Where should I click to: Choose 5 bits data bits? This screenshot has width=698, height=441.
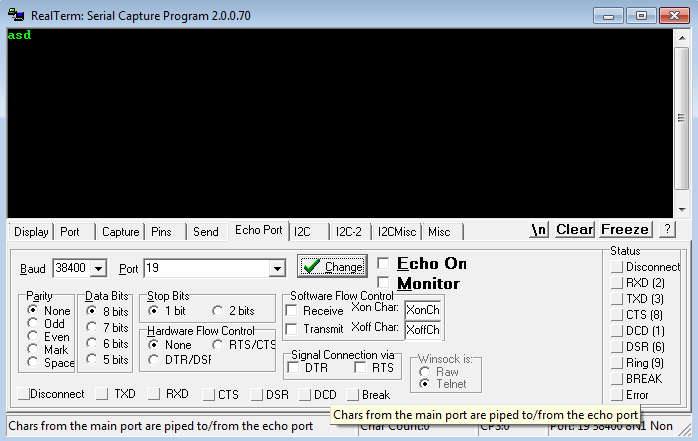91,359
